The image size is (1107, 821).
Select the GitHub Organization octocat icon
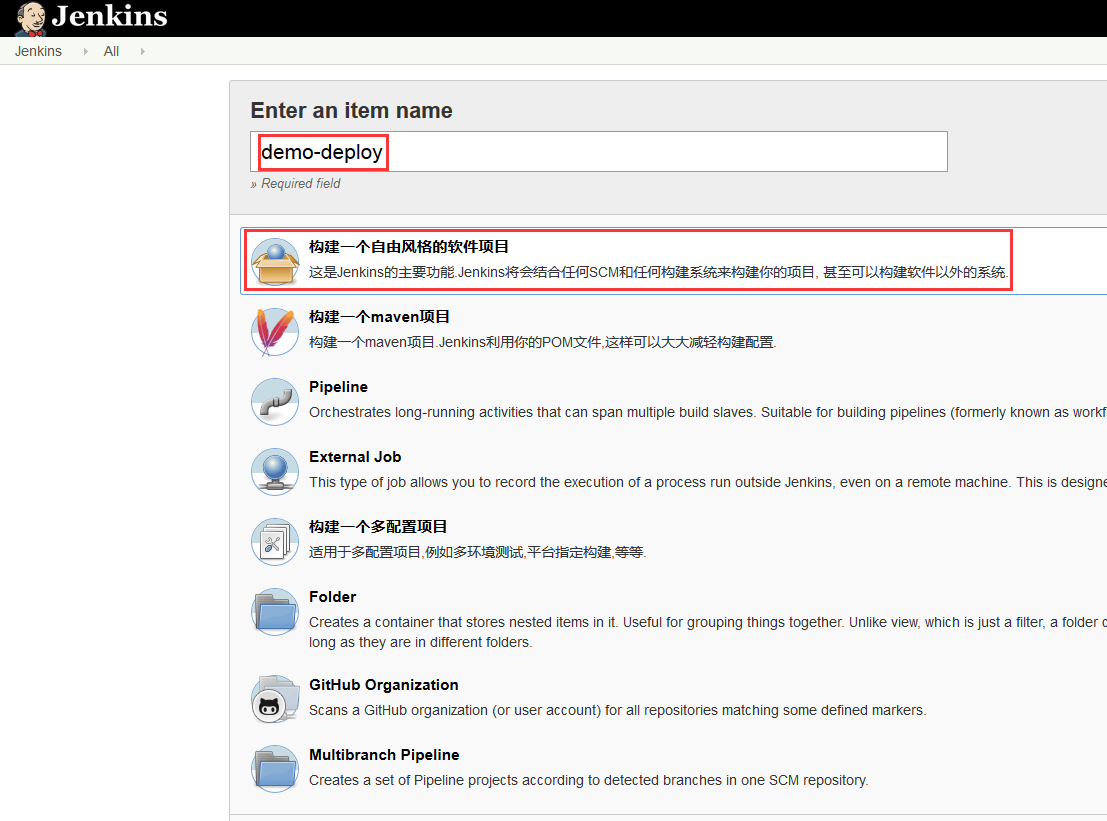275,699
